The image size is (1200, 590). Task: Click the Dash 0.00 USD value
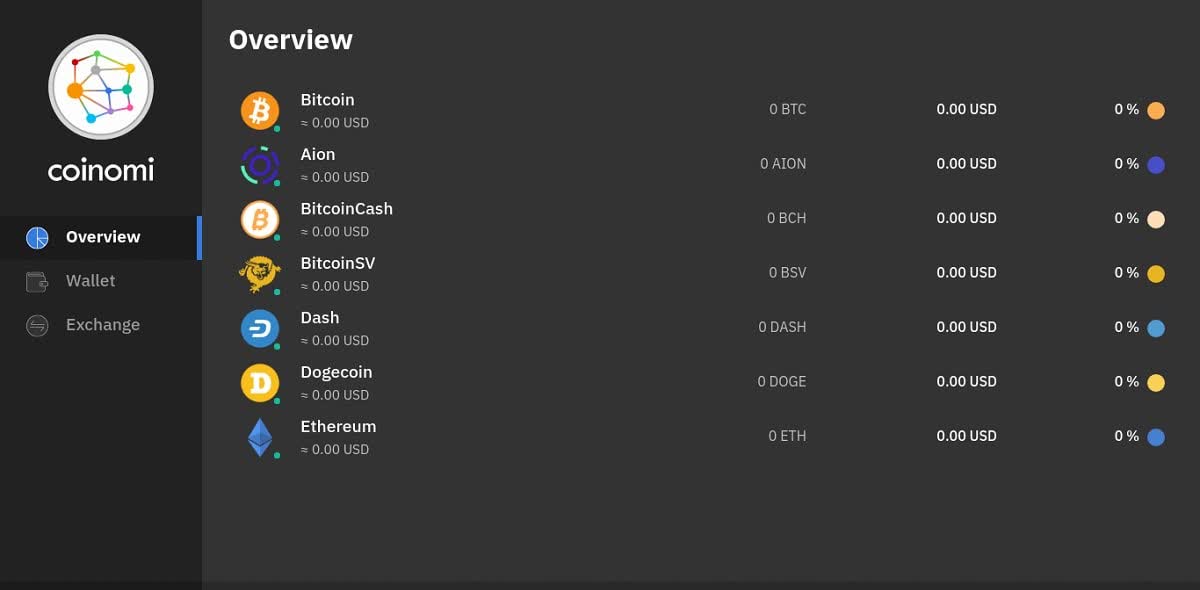click(966, 327)
